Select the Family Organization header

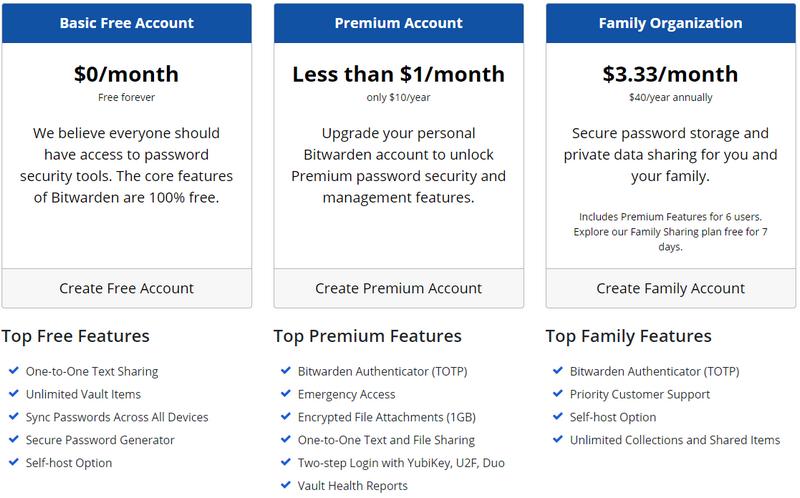pyautogui.click(x=670, y=23)
